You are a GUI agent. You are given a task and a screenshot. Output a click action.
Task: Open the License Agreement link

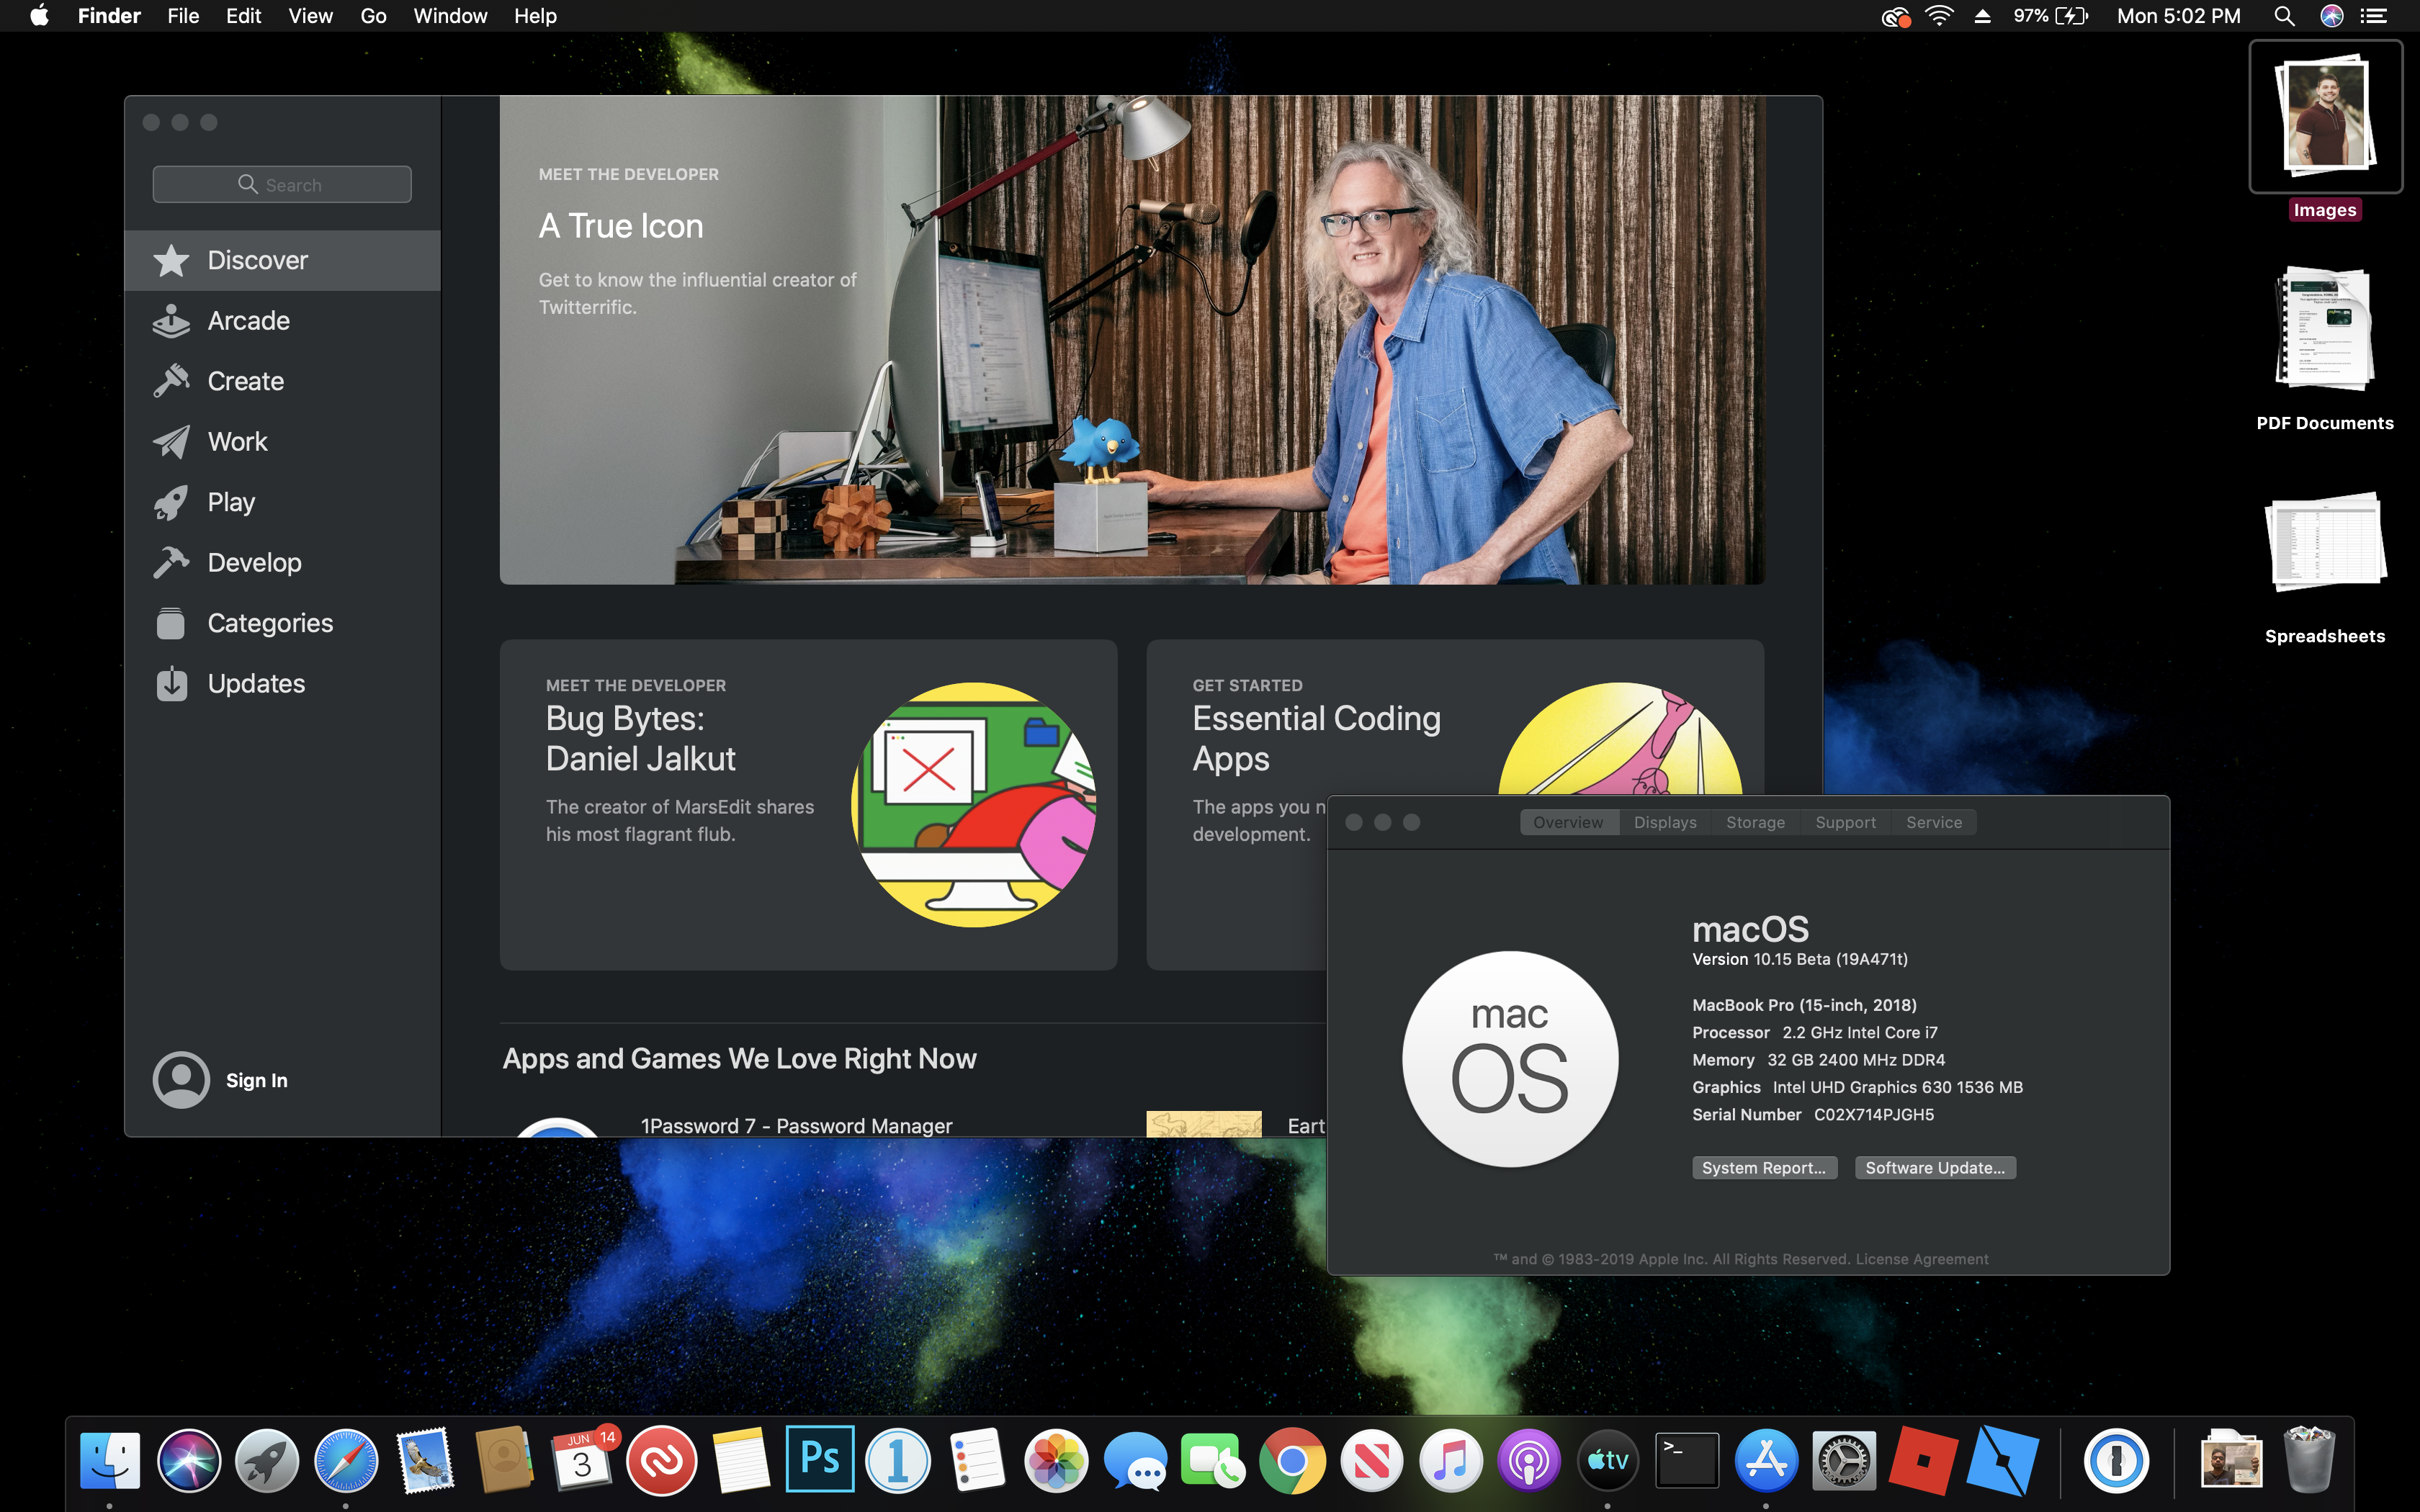(1922, 1259)
